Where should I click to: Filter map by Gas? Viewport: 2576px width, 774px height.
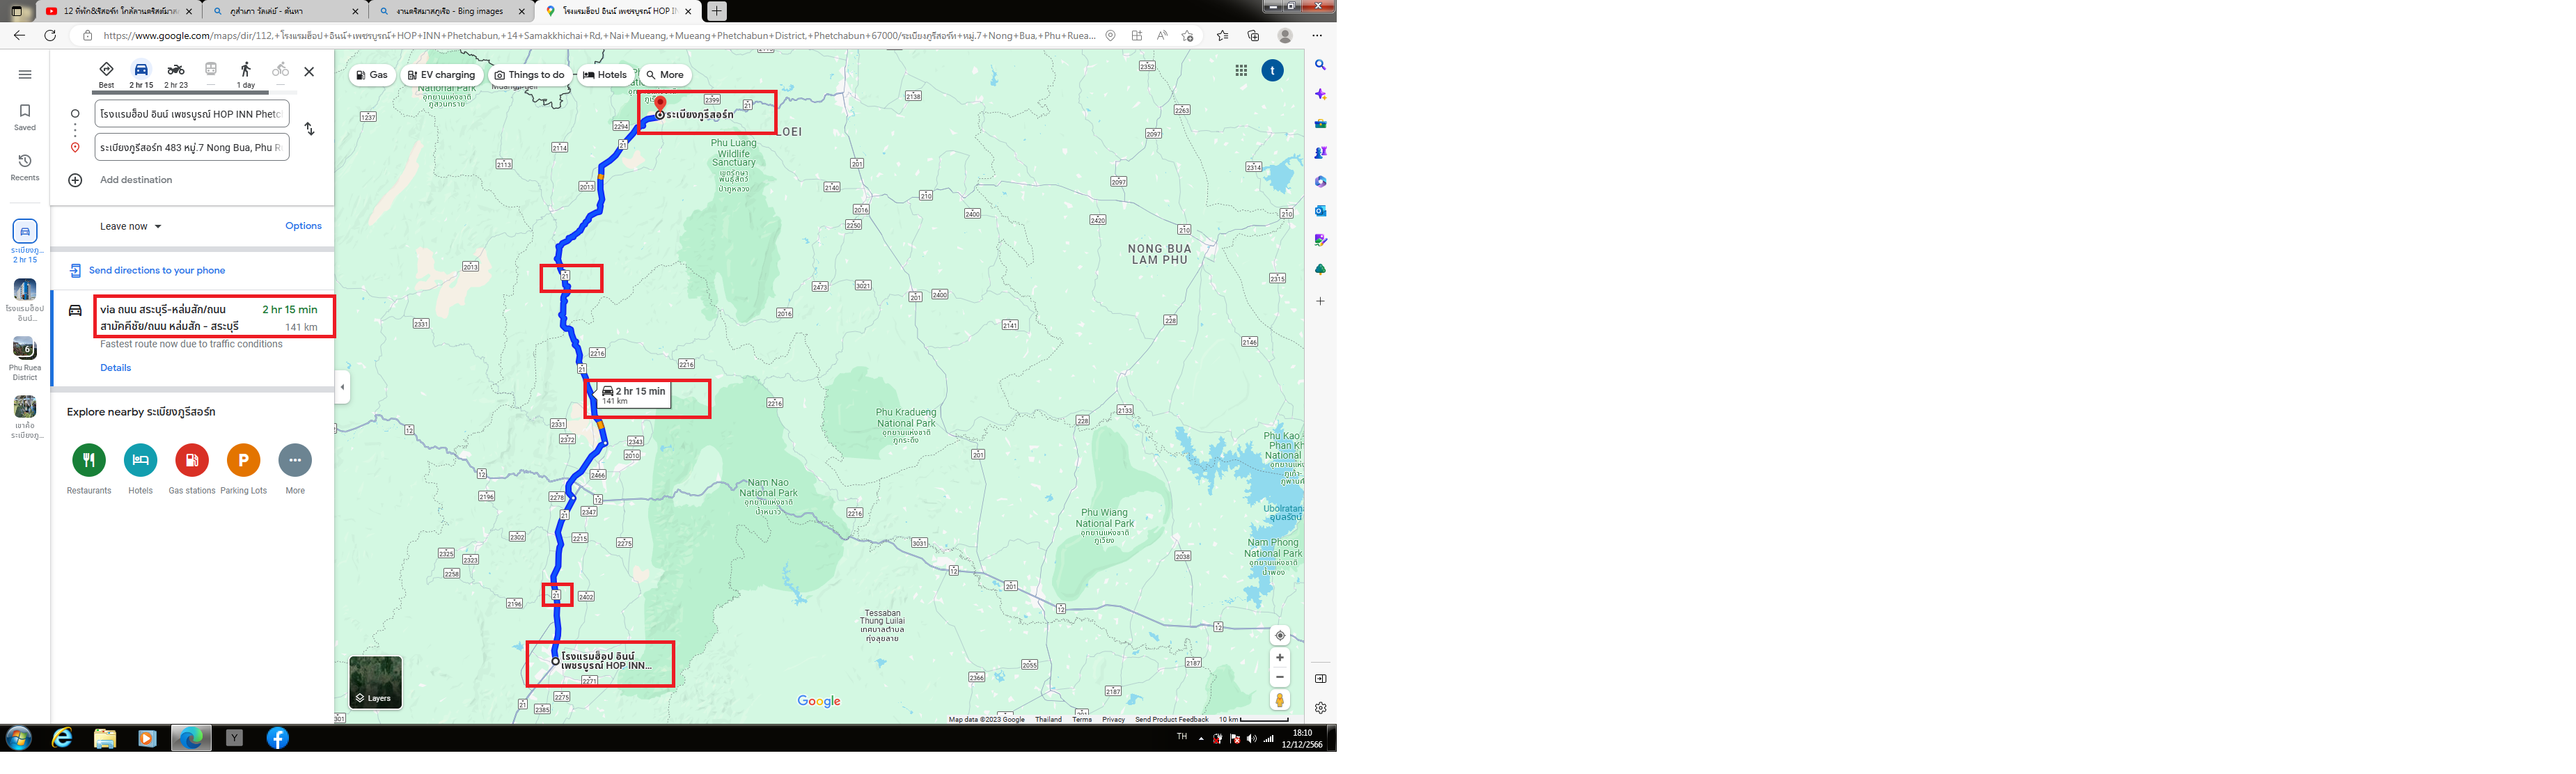tap(372, 75)
